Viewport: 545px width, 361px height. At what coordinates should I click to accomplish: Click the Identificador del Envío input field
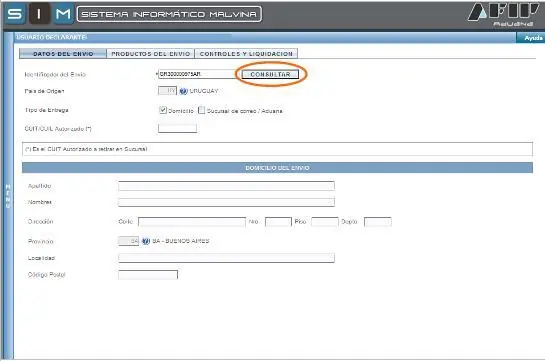click(x=197, y=74)
